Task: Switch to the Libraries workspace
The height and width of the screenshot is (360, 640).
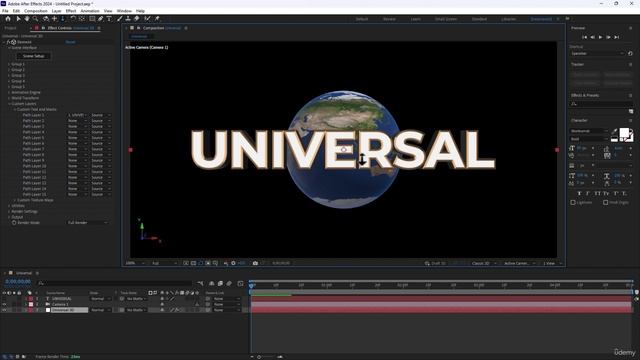Action: tap(509, 19)
